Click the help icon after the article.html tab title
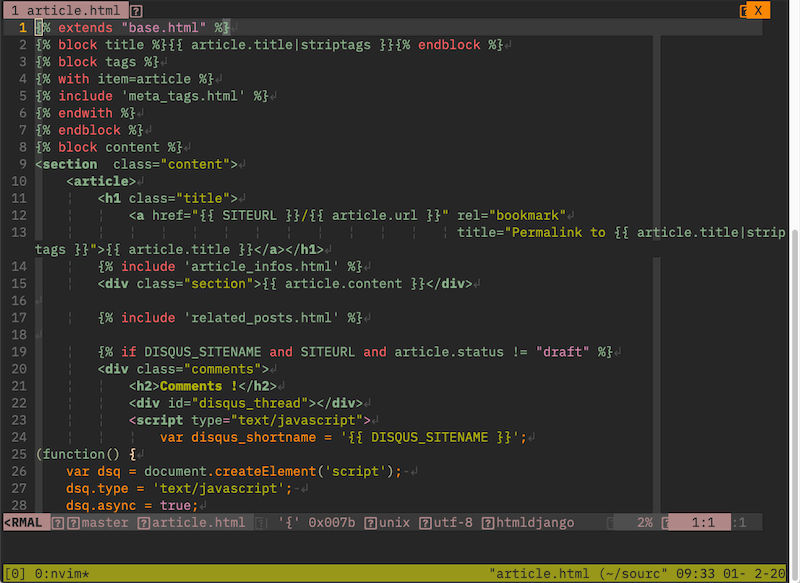 click(138, 9)
